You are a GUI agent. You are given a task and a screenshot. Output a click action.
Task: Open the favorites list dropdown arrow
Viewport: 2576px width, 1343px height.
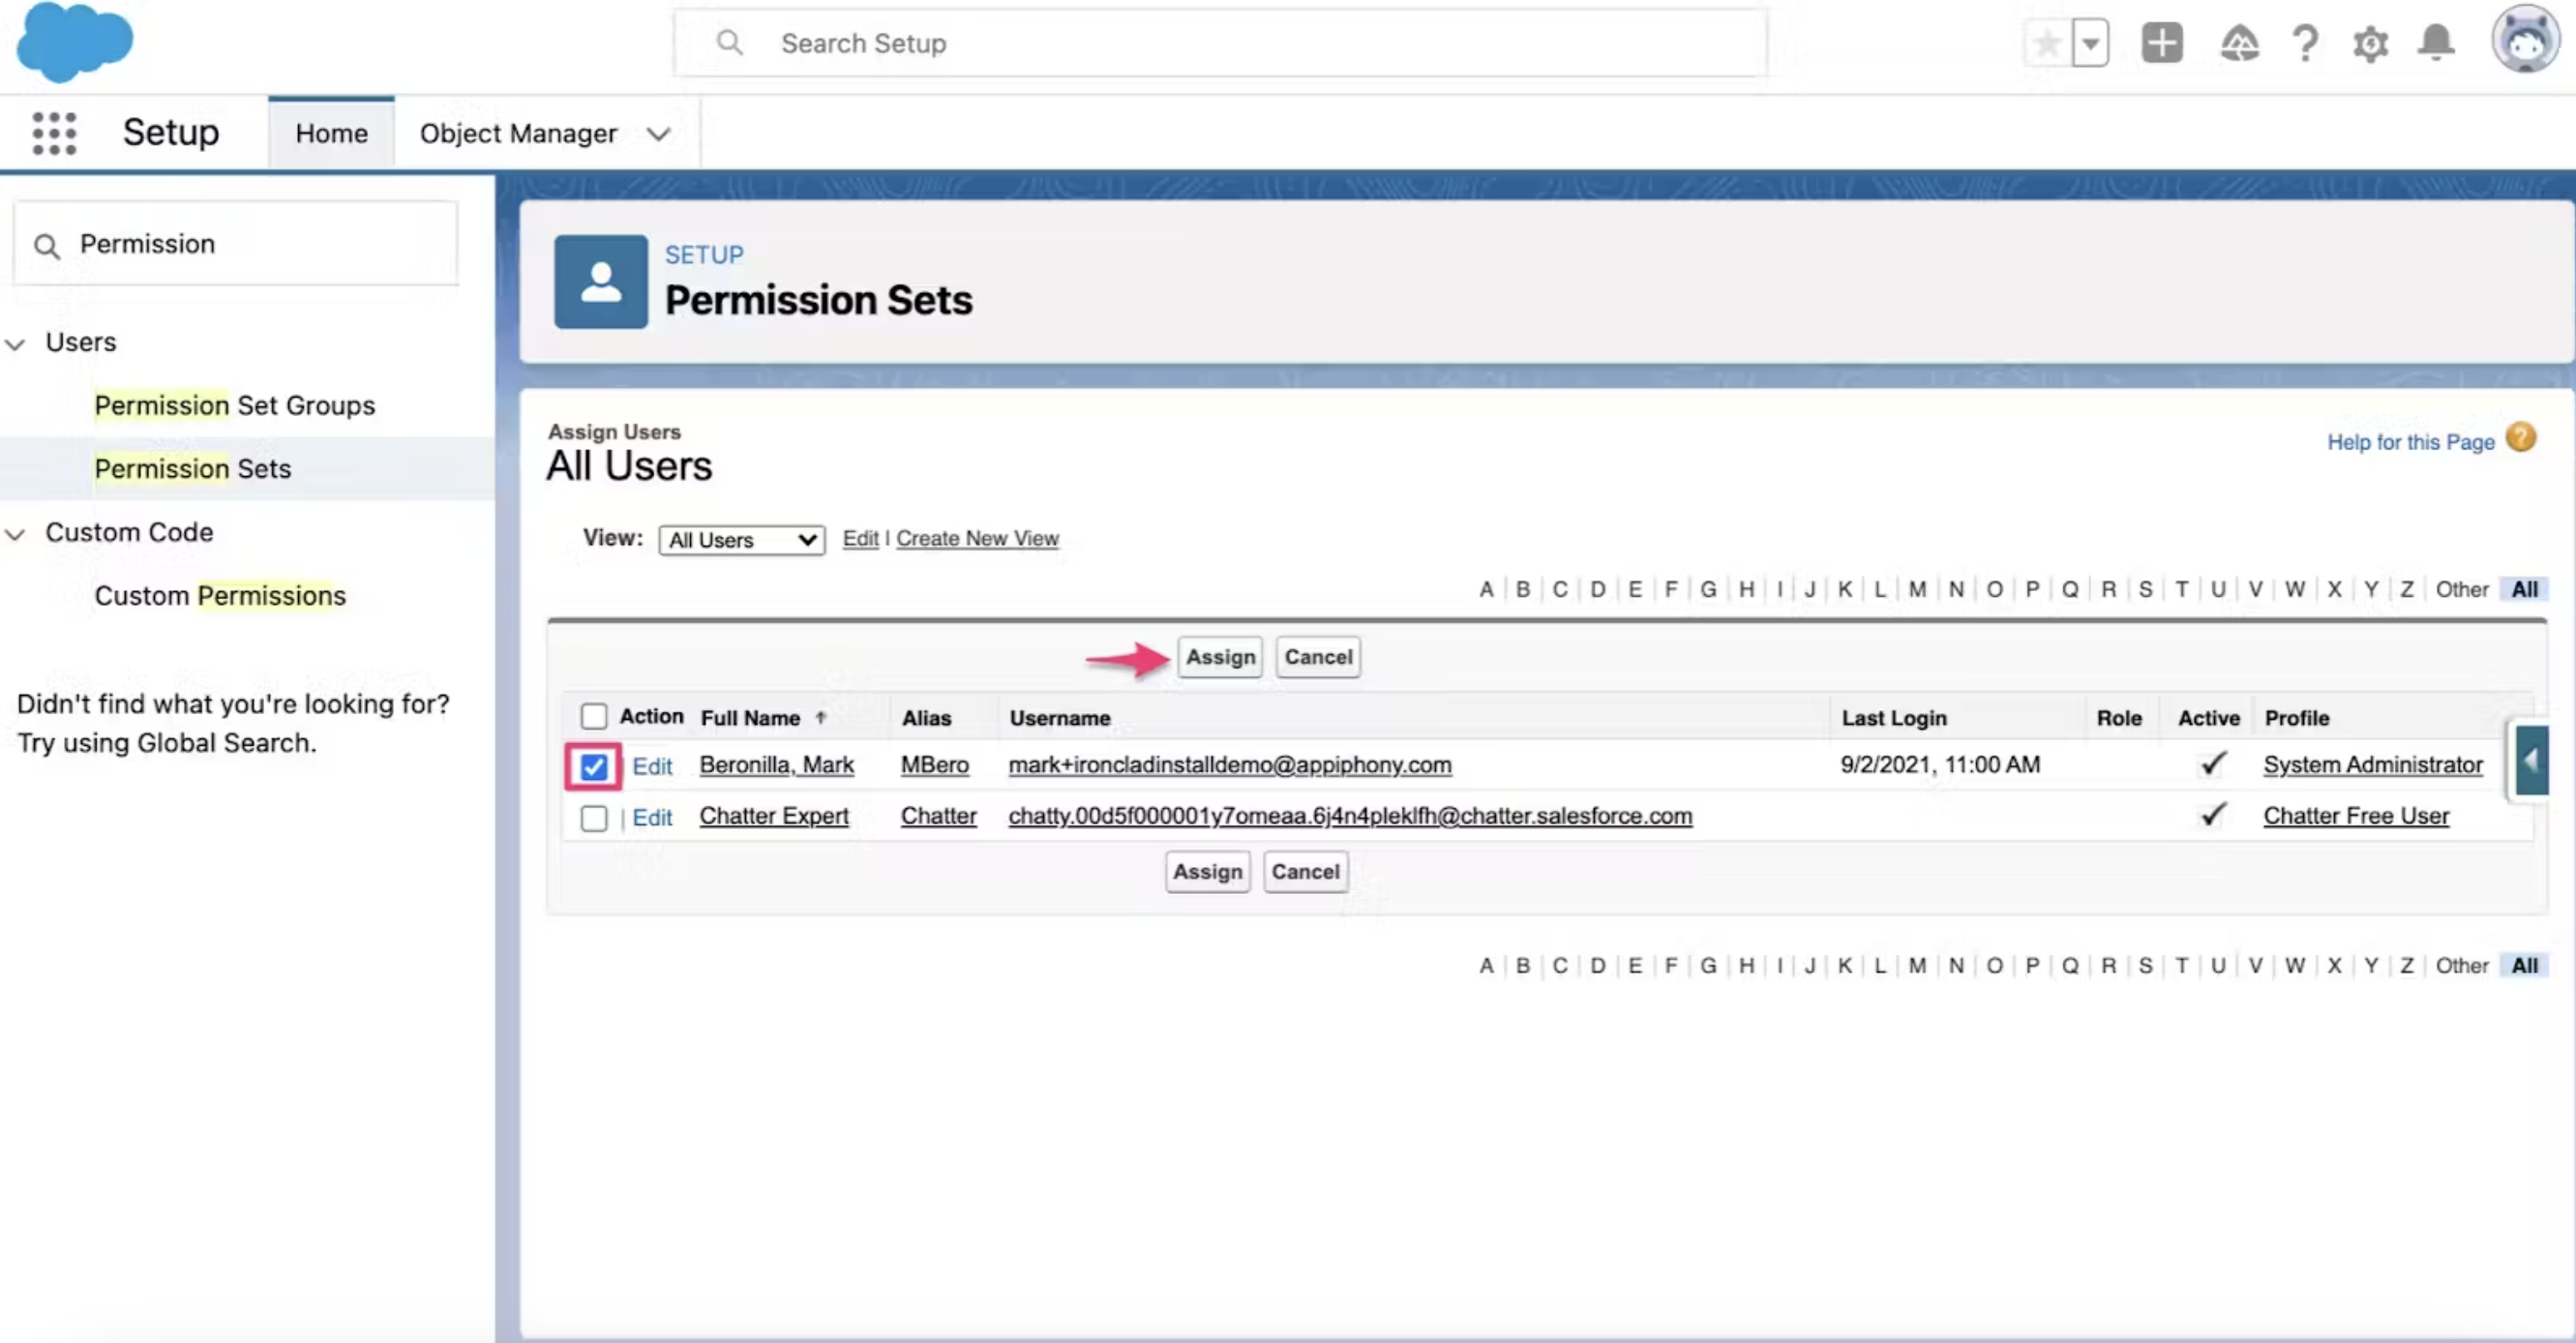pyautogui.click(x=2090, y=43)
